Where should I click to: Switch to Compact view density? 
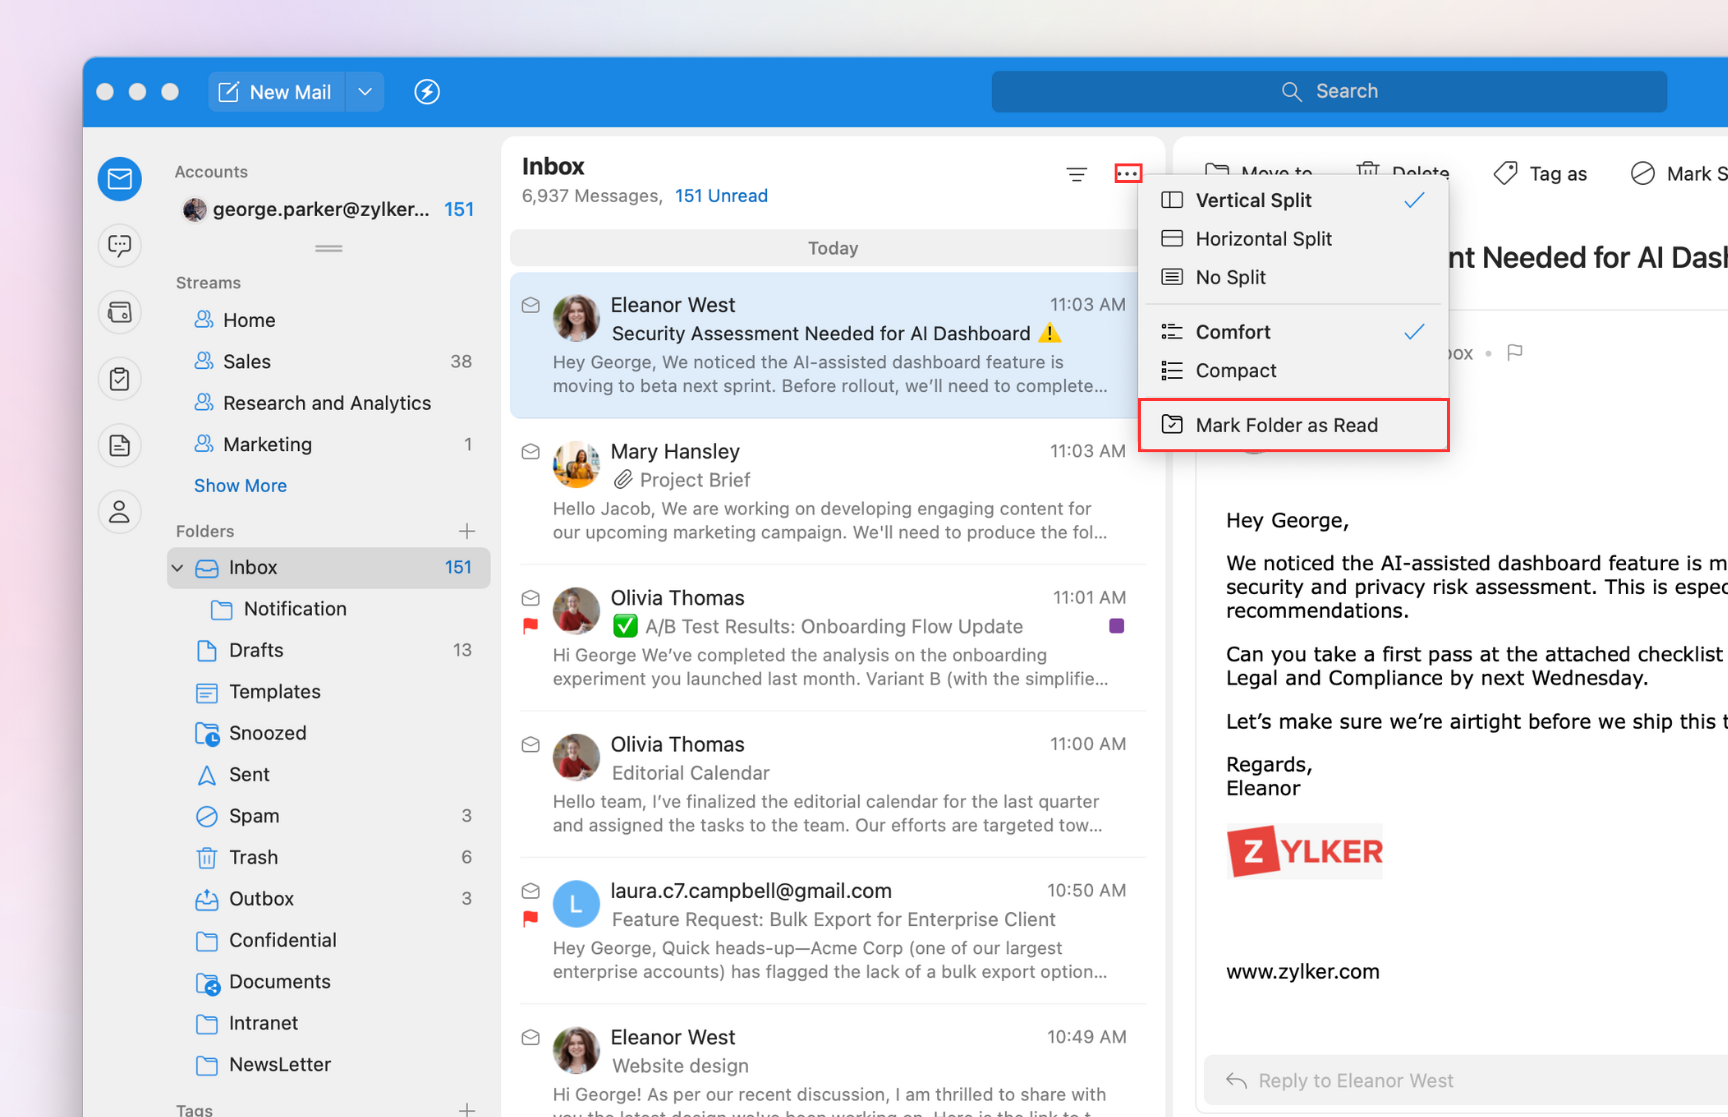coord(1235,371)
